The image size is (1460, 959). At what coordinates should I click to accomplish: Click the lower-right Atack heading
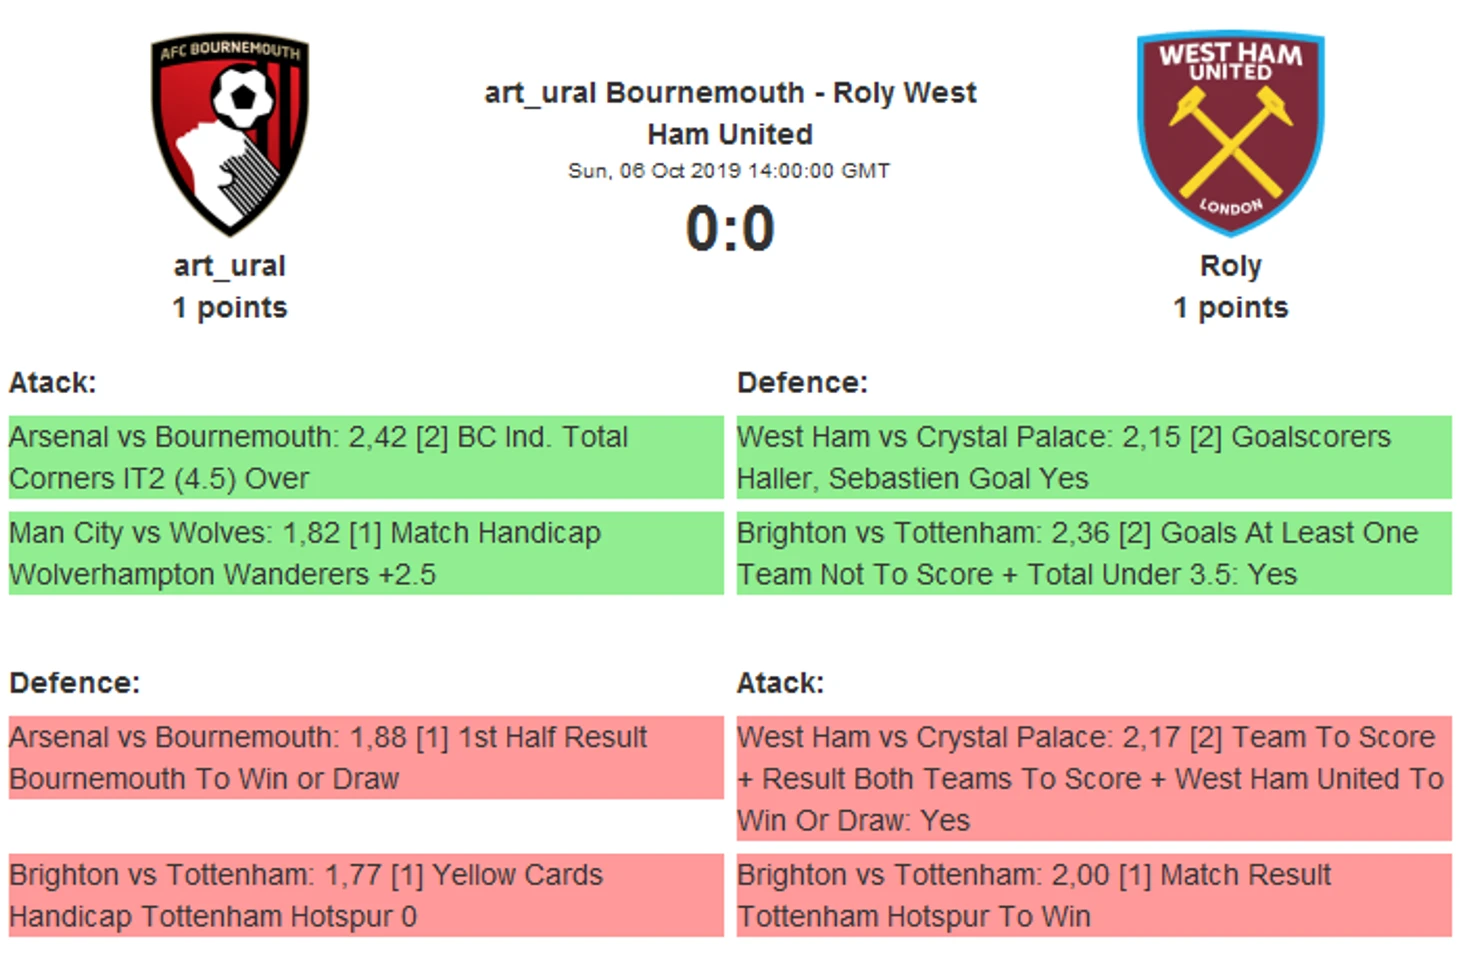[x=780, y=683]
